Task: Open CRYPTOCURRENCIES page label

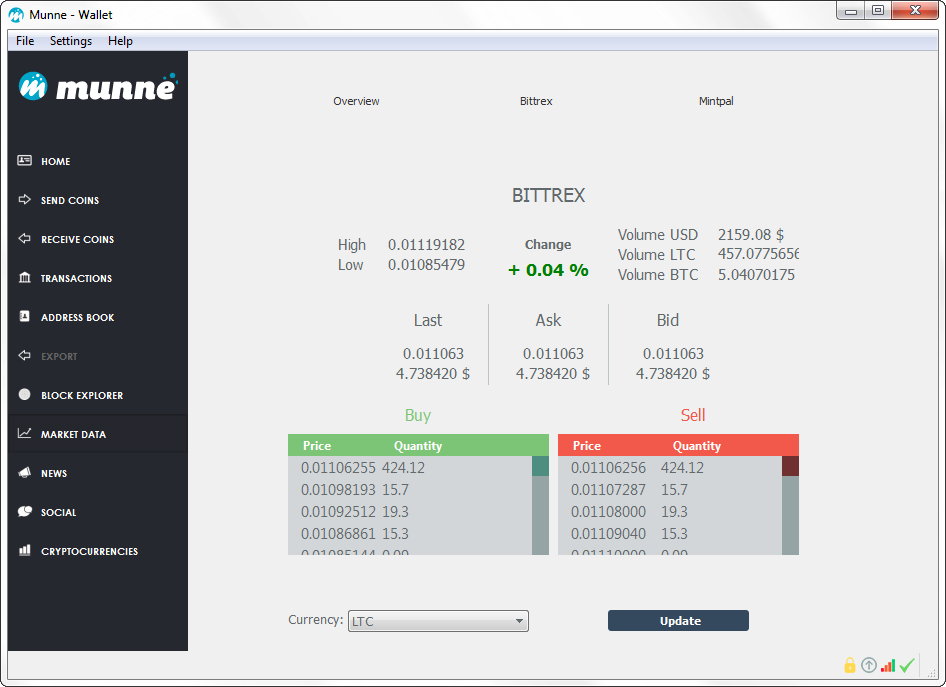Action: coord(90,552)
